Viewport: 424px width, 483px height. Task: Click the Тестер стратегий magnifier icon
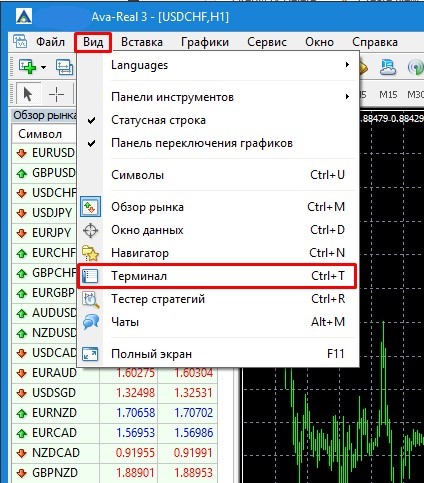91,299
